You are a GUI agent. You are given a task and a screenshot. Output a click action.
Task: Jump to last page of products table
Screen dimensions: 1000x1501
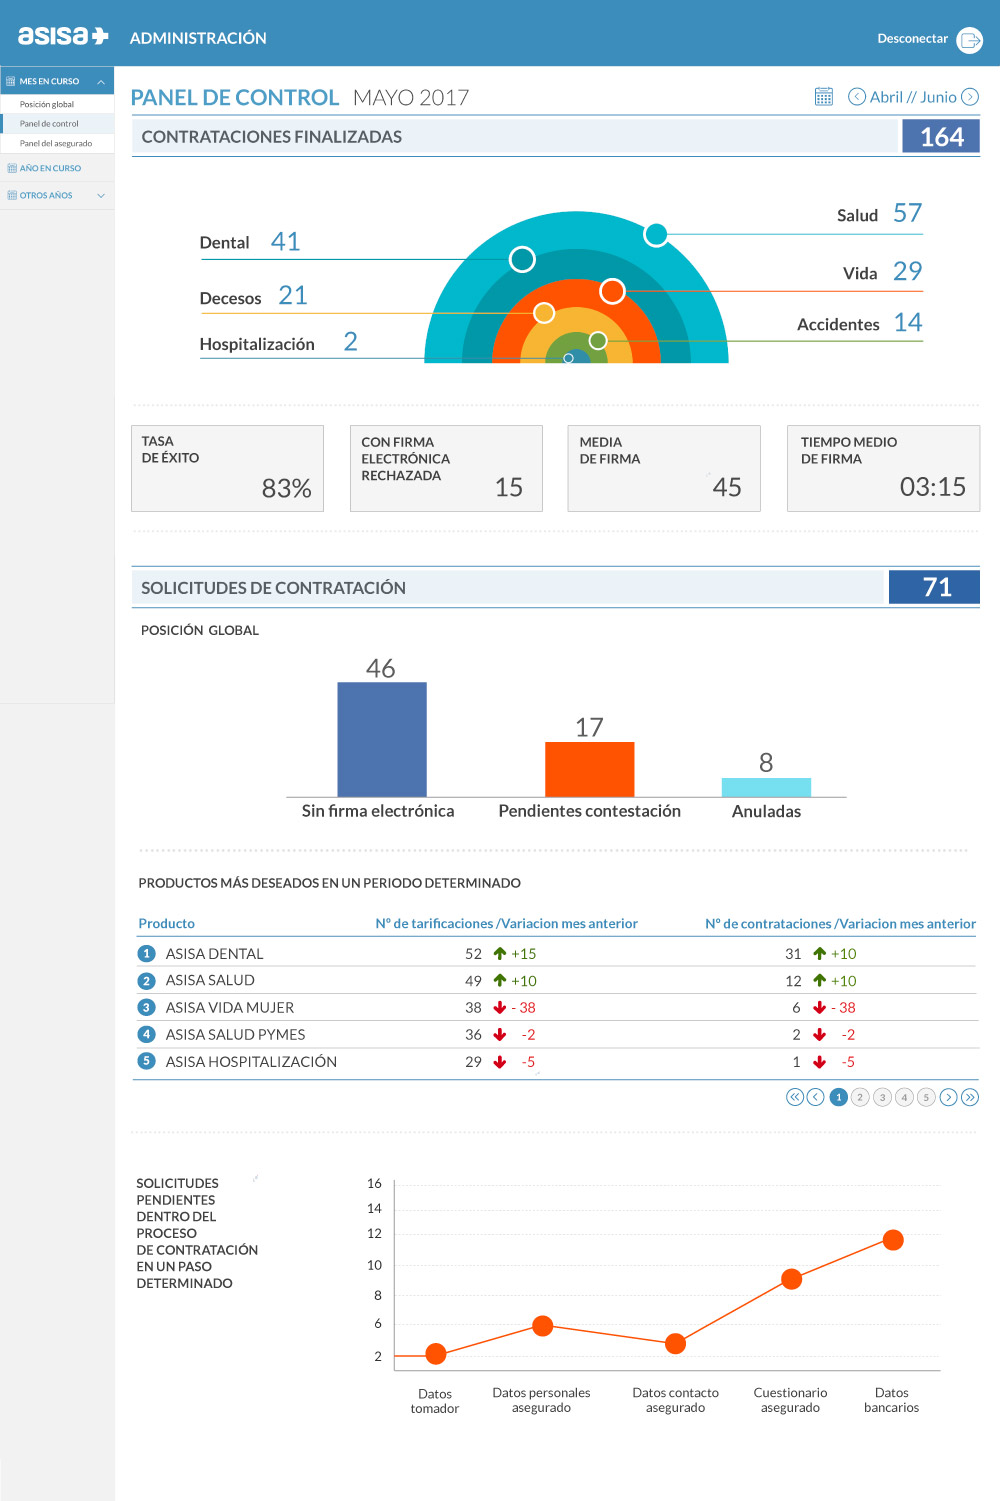[x=969, y=1097]
